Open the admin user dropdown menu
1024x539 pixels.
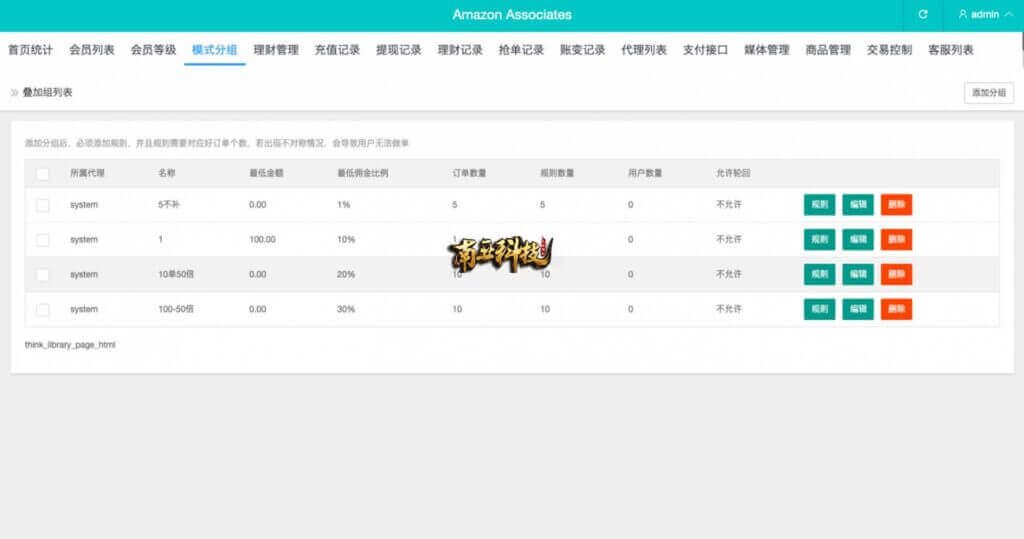tap(979, 15)
